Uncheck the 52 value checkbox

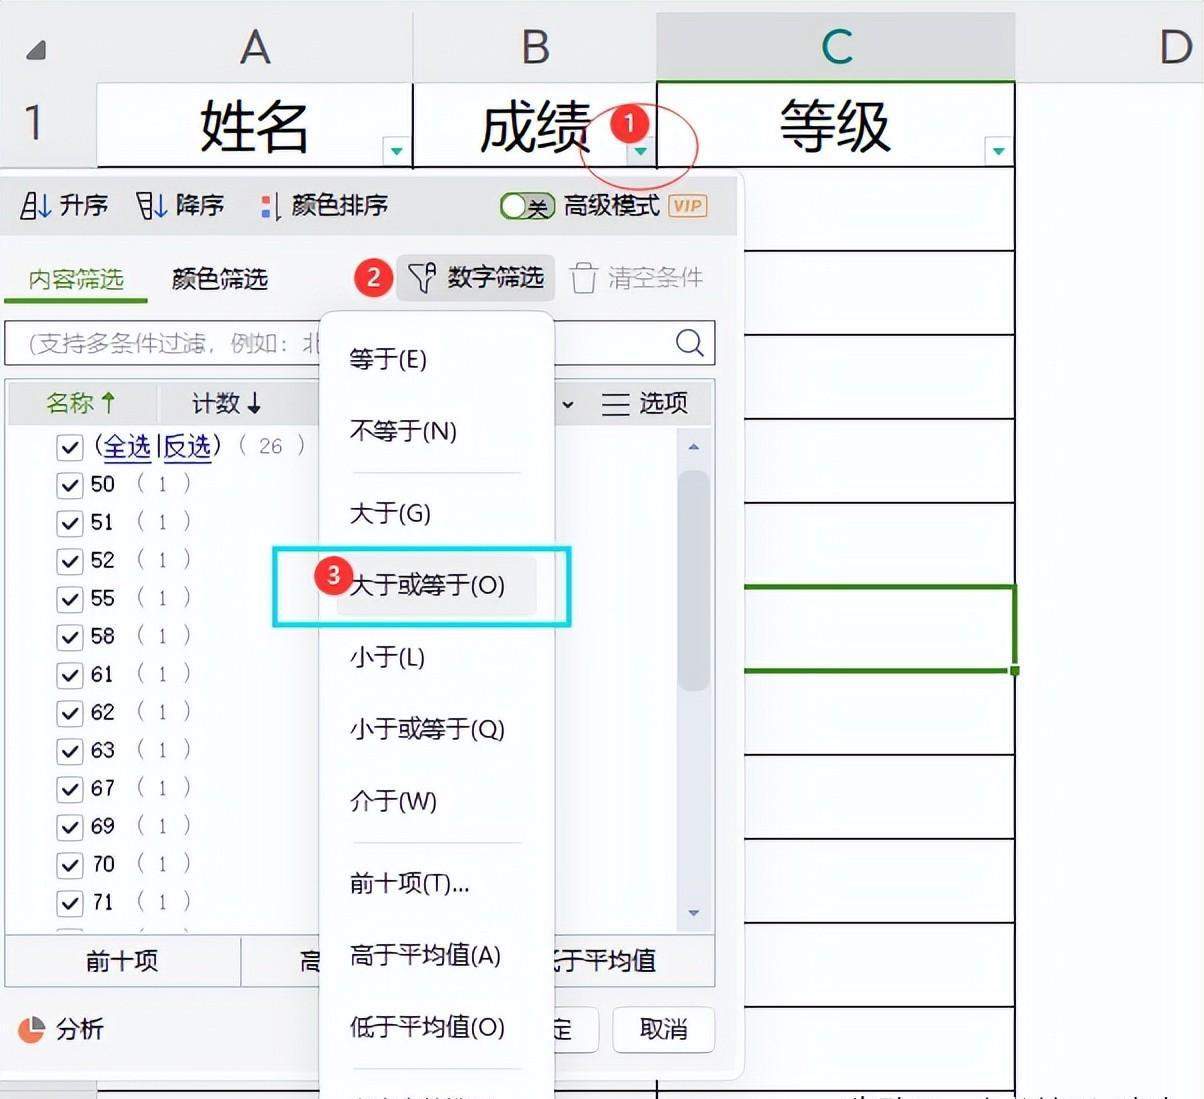[x=69, y=561]
